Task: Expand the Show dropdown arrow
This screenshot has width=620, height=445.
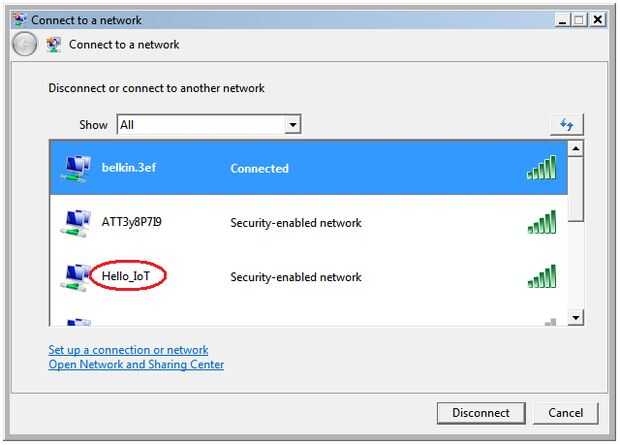Action: [x=293, y=125]
